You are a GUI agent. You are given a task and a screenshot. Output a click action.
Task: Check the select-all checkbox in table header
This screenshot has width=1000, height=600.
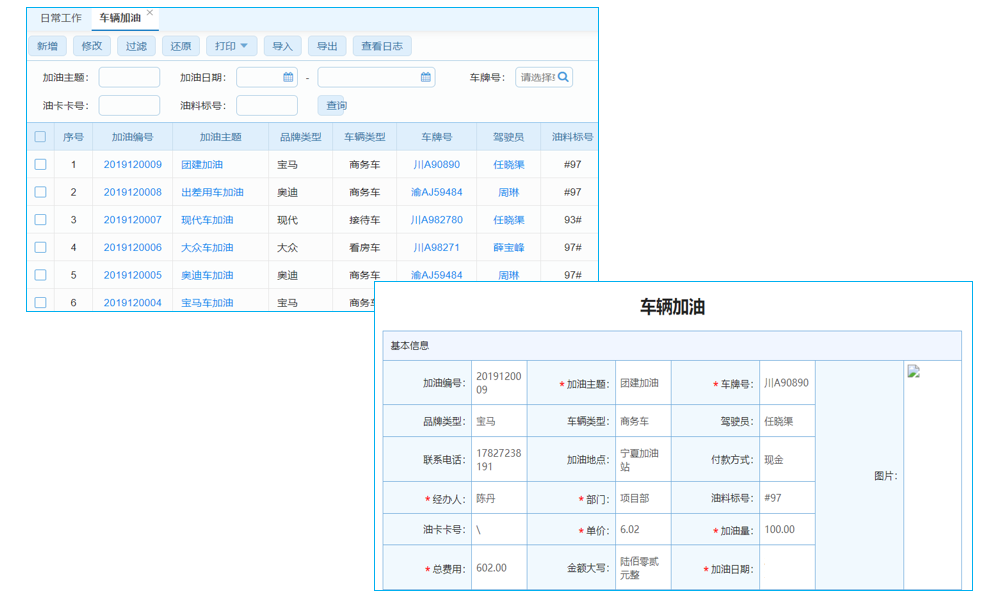coord(40,137)
